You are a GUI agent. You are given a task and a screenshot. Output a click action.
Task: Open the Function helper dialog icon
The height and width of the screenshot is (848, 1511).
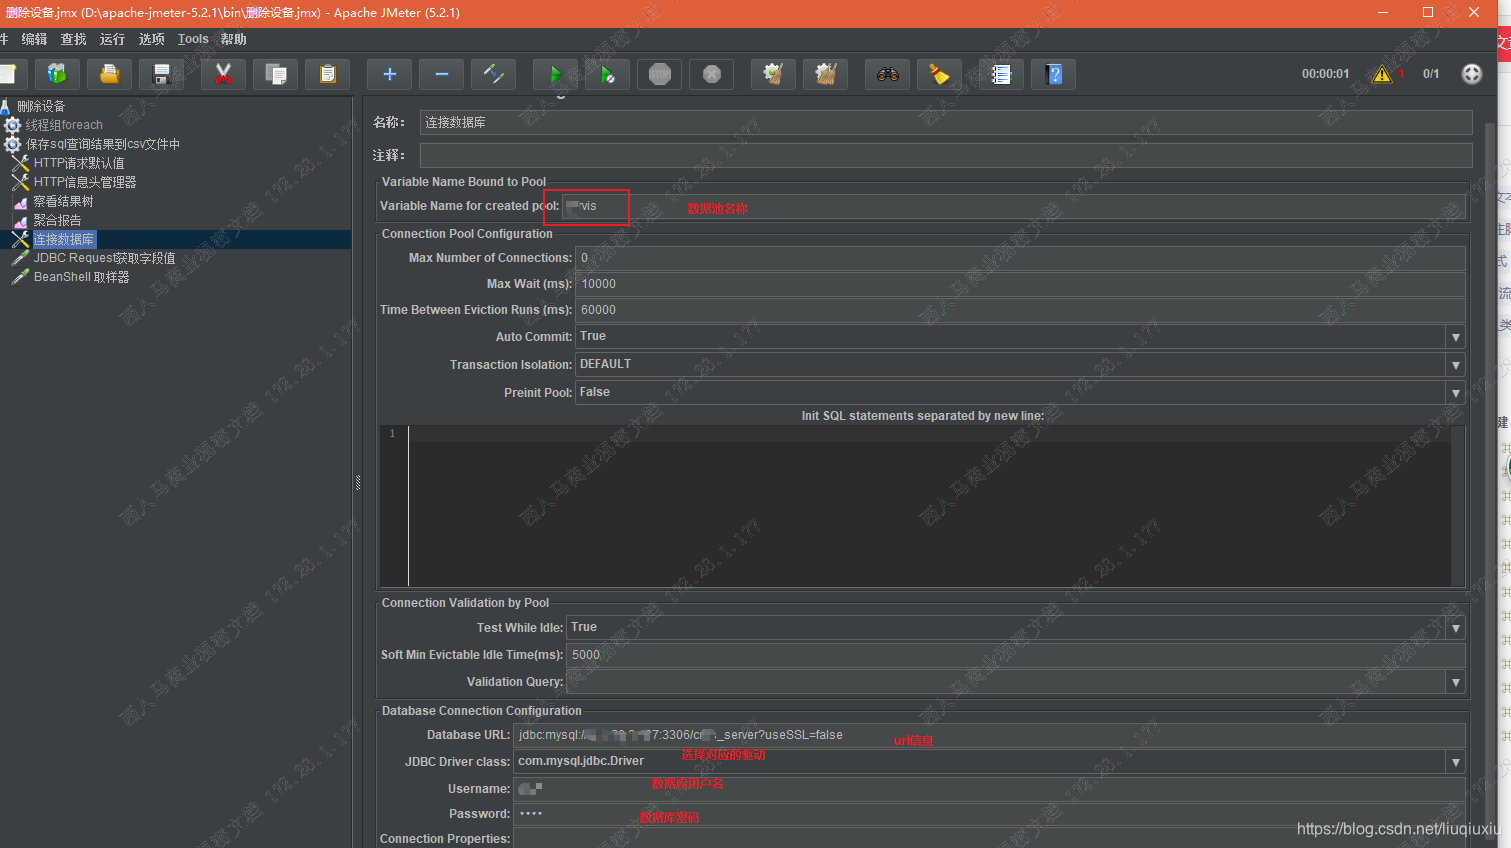pyautogui.click(x=1001, y=74)
